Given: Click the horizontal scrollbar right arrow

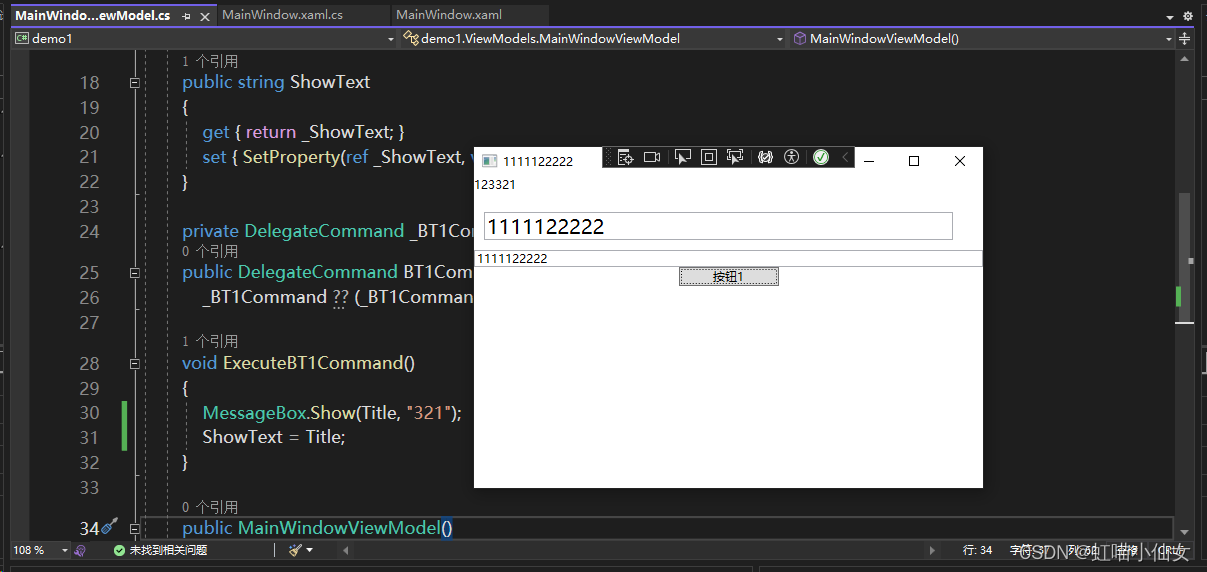Looking at the screenshot, I should (933, 550).
